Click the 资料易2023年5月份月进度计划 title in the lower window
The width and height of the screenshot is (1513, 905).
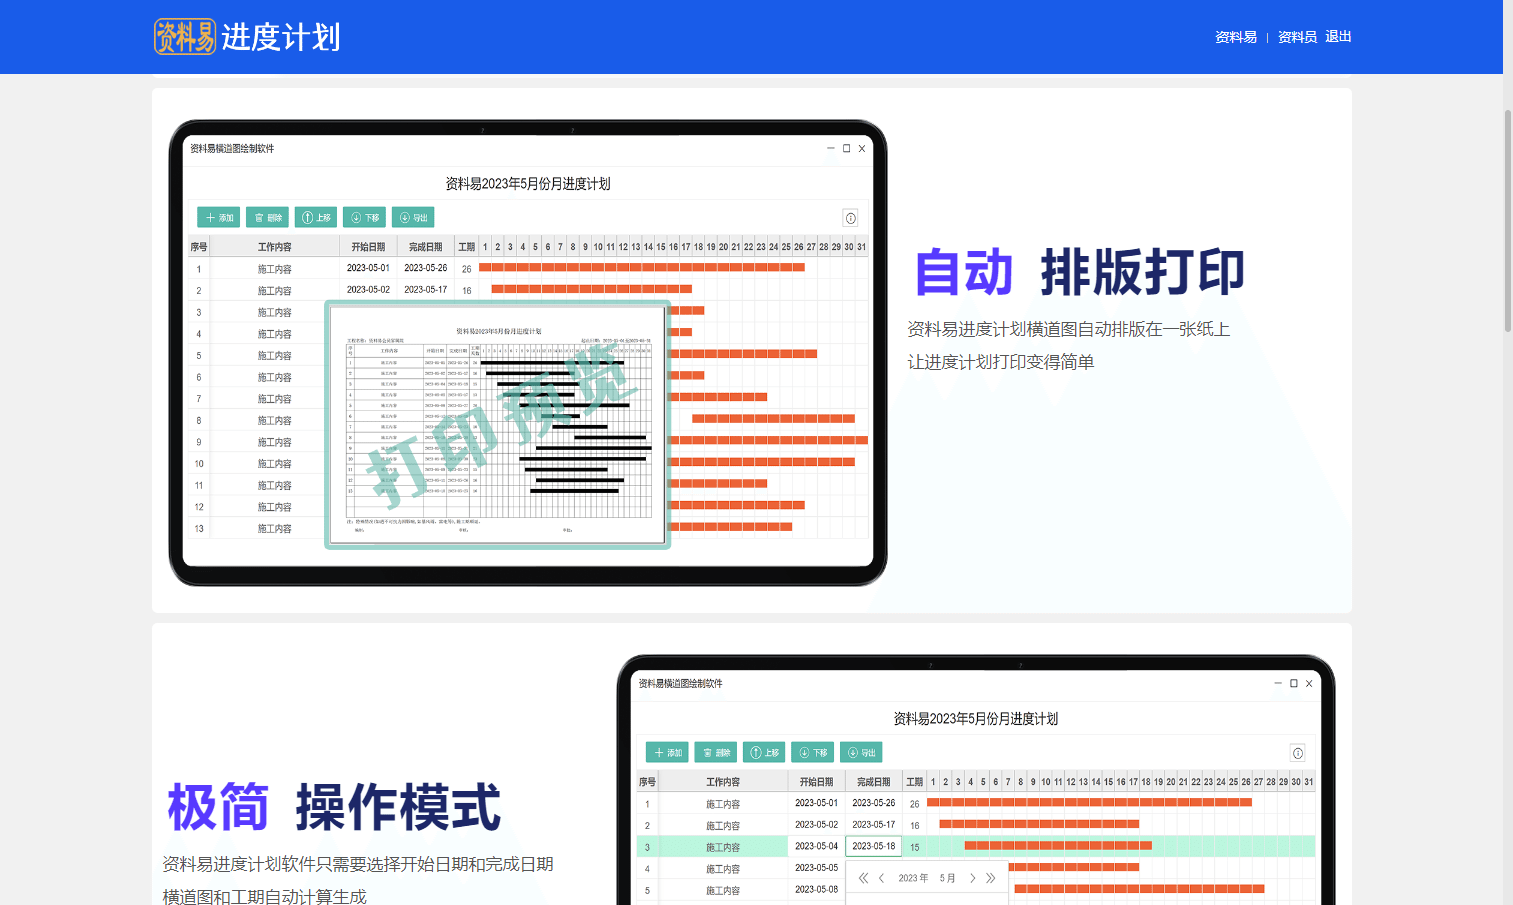976,719
